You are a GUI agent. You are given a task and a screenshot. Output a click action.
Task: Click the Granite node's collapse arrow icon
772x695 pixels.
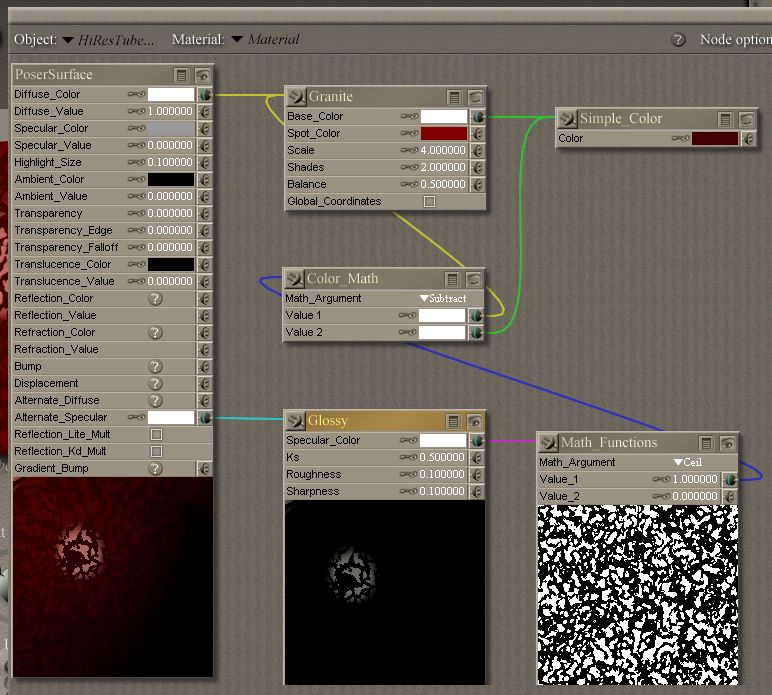click(296, 97)
